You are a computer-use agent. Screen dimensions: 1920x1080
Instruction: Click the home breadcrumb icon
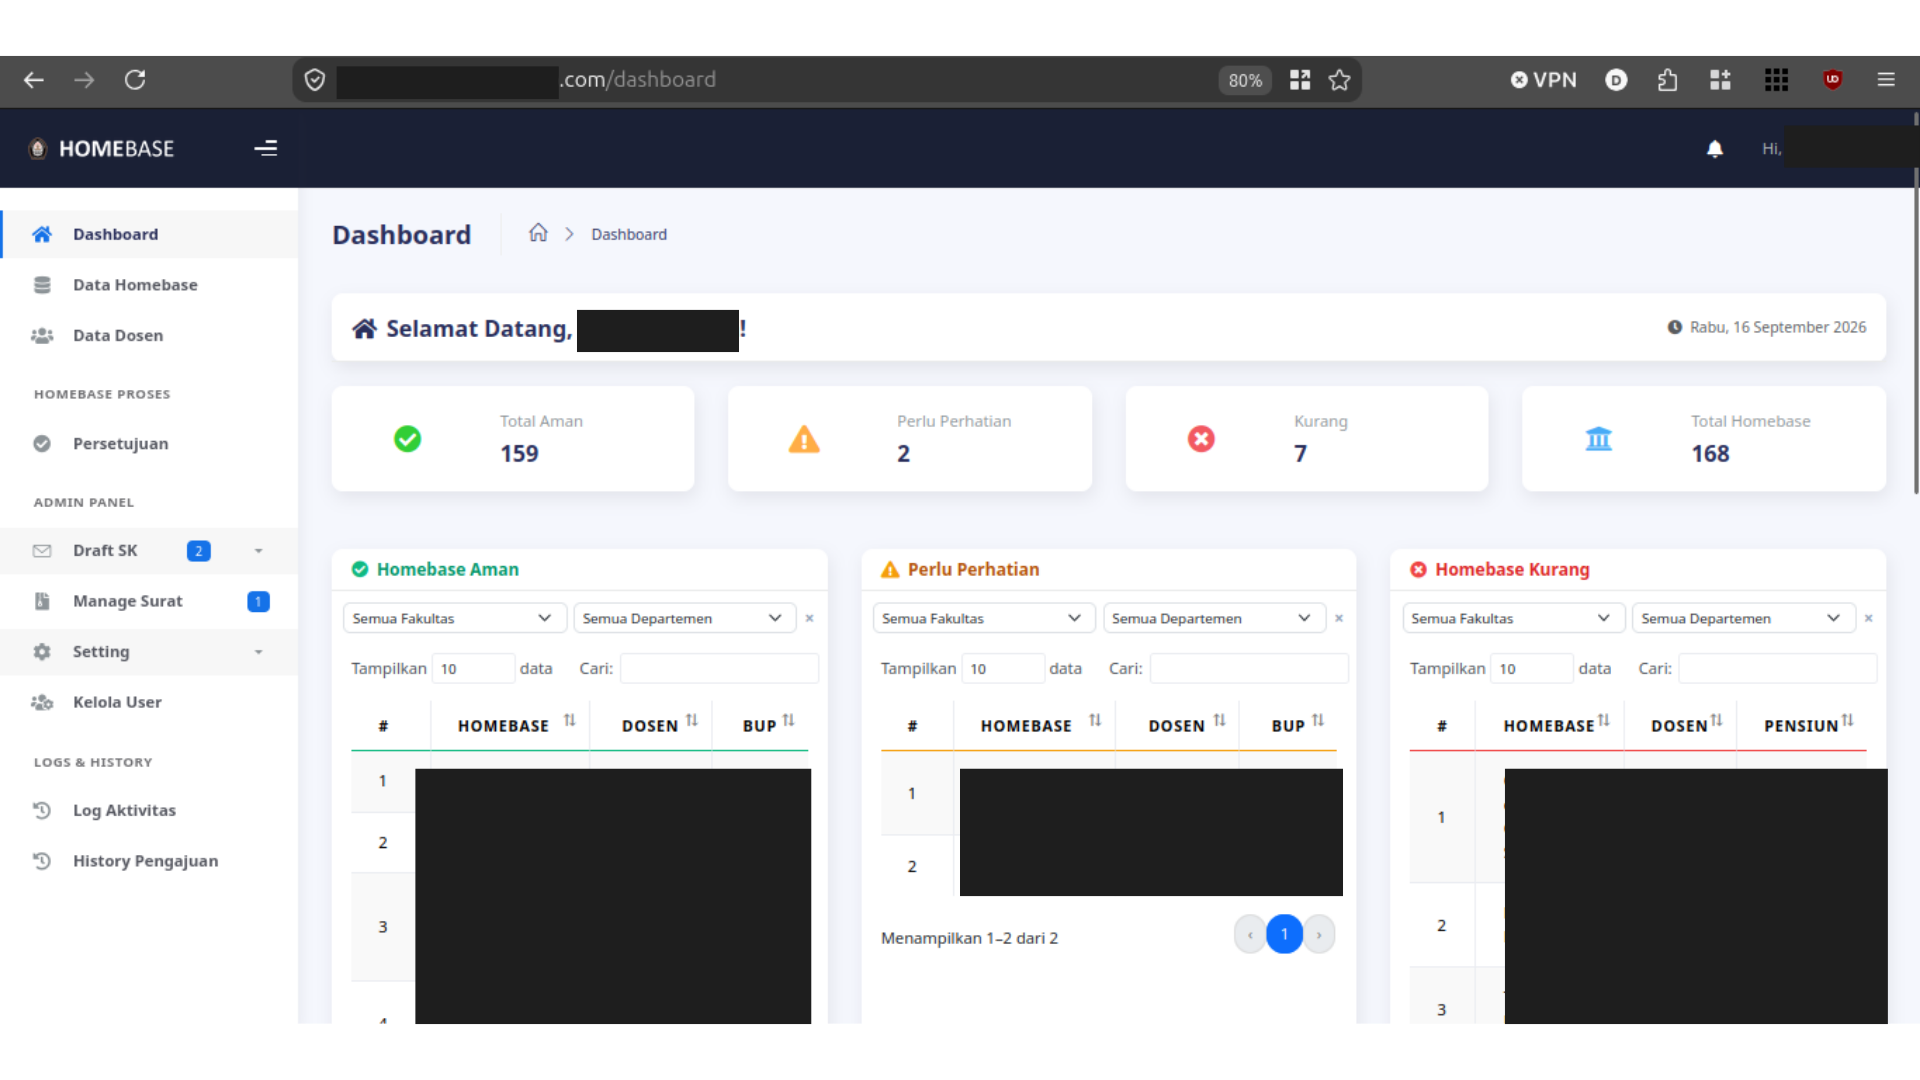coord(538,233)
